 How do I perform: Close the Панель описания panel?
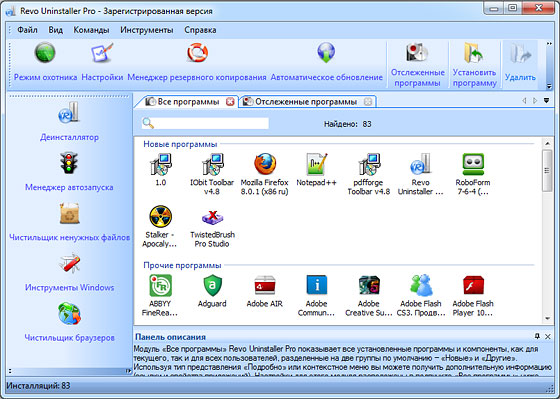point(548,336)
